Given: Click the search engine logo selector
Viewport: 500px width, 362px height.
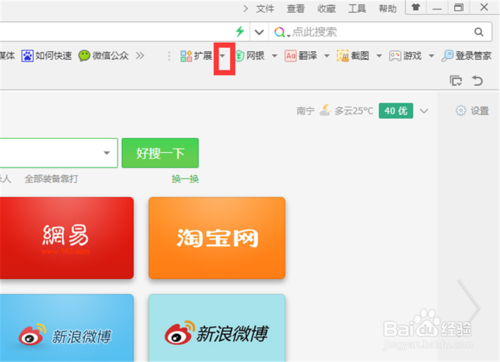Looking at the screenshot, I should 282,32.
